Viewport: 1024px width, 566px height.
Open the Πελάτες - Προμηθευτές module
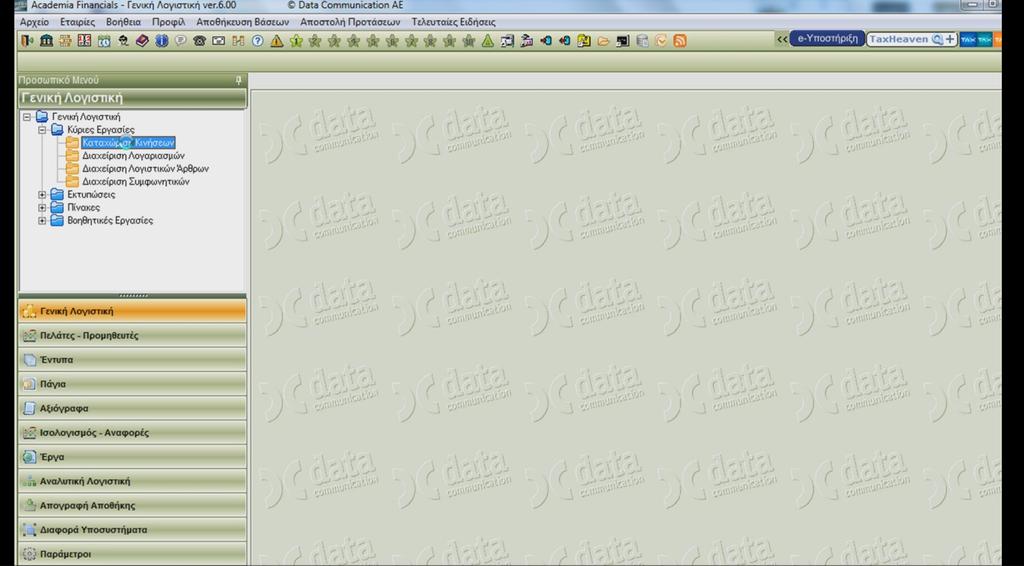click(x=133, y=336)
